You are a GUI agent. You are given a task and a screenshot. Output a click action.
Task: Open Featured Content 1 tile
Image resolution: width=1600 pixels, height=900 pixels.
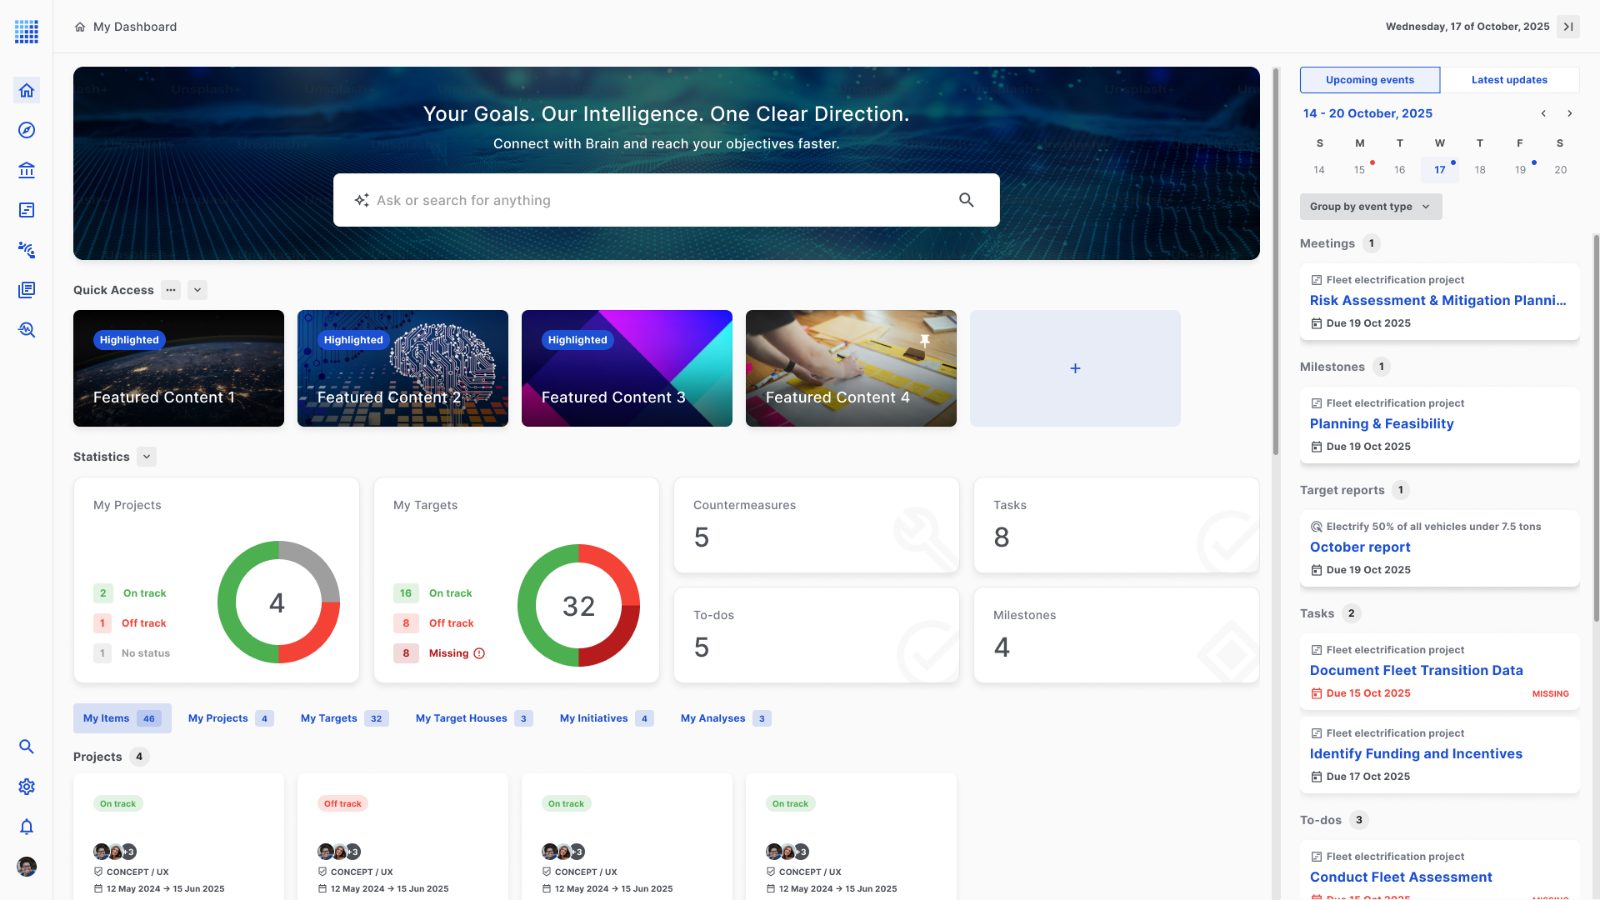tap(178, 368)
